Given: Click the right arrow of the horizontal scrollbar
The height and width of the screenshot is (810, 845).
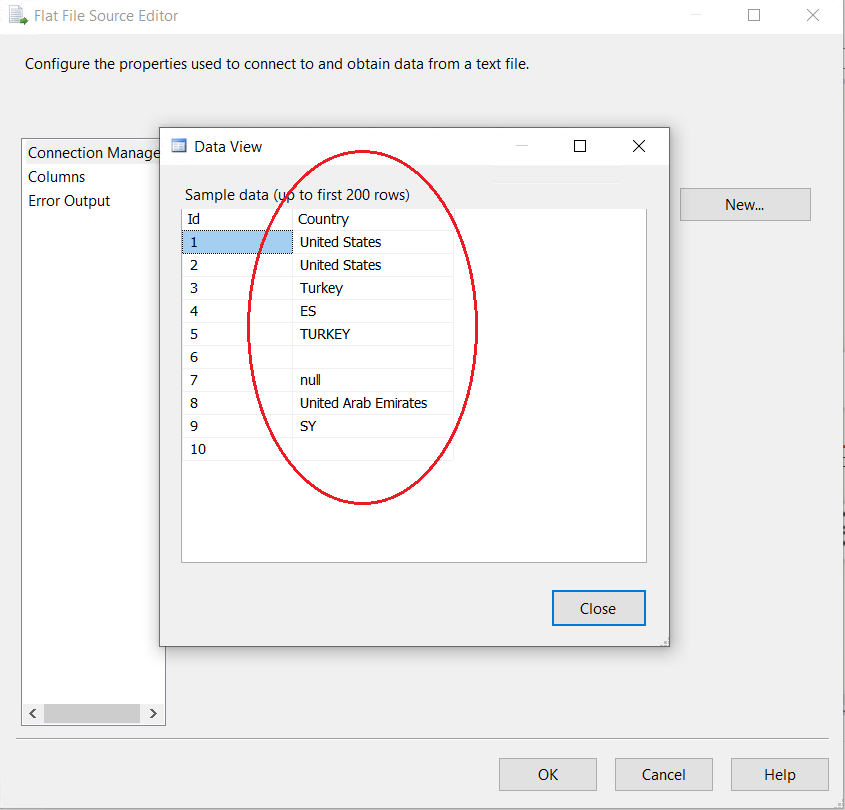Looking at the screenshot, I should [x=153, y=714].
